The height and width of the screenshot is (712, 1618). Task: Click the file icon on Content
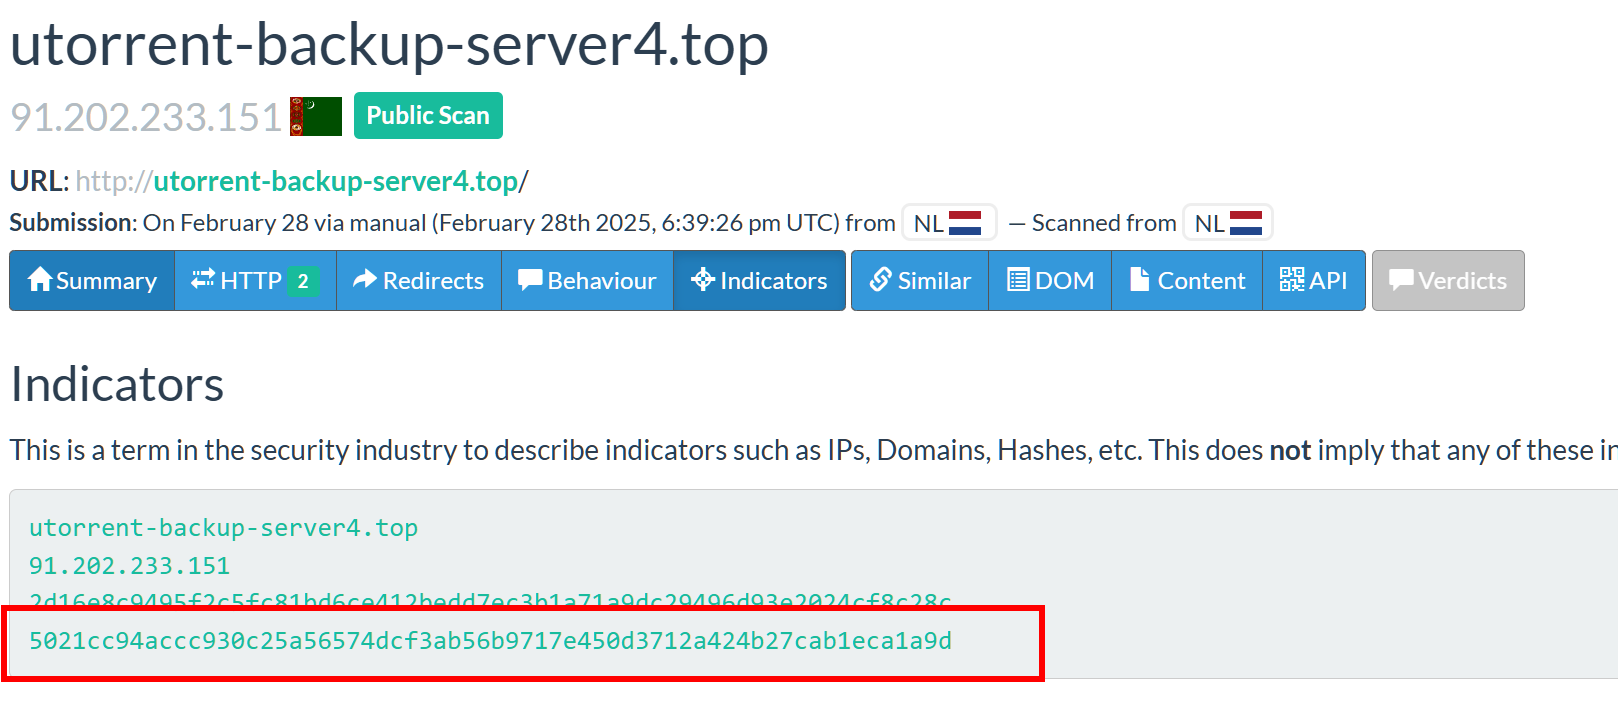click(x=1139, y=279)
